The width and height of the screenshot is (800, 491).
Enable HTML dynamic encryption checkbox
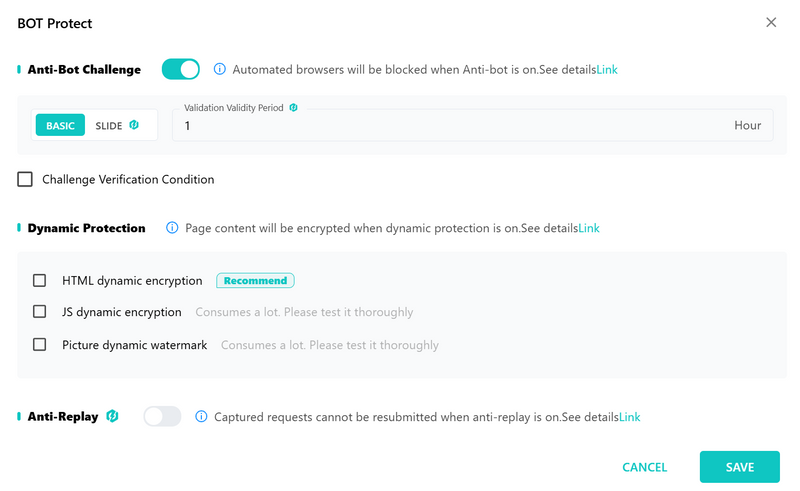point(39,280)
